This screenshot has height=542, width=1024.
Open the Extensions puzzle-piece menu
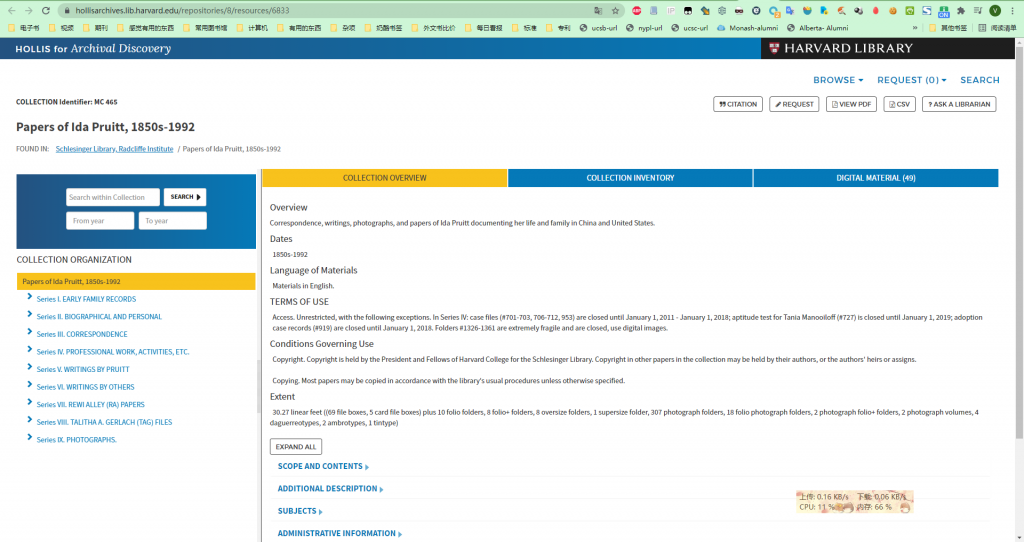coord(961,10)
